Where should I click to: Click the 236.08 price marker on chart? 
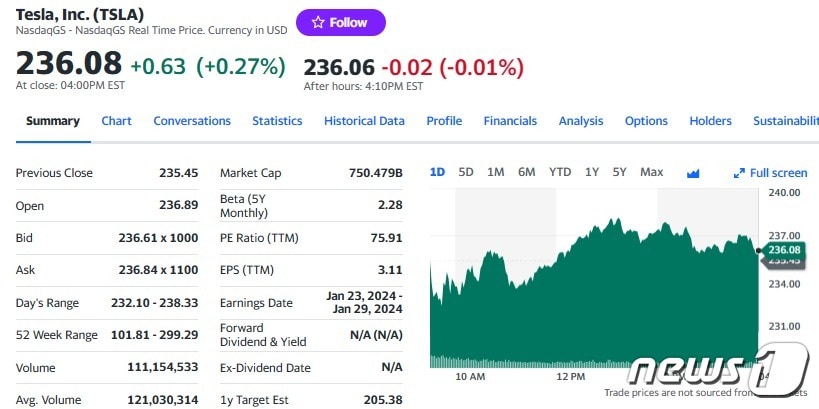point(785,249)
